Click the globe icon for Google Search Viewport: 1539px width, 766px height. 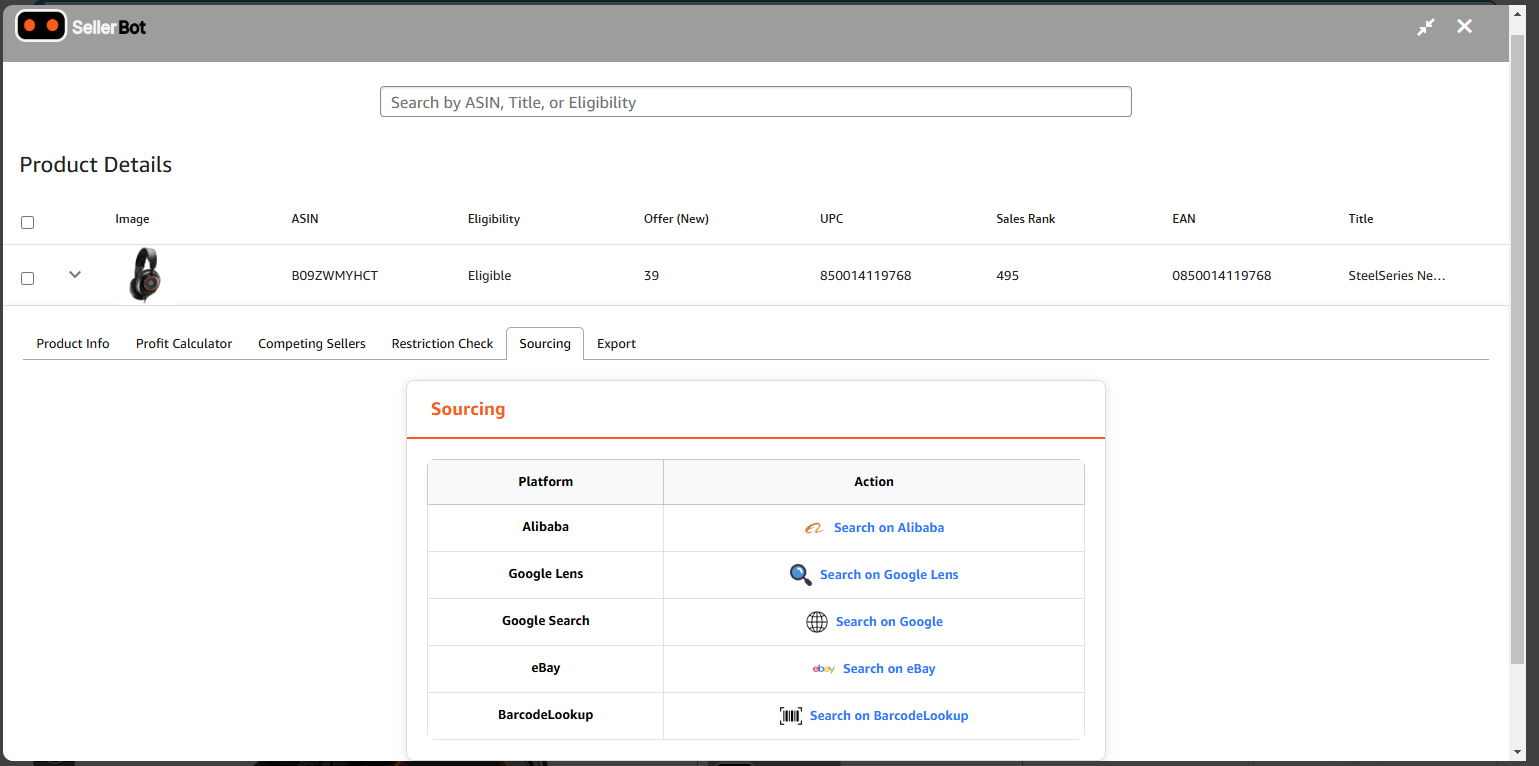tap(817, 622)
